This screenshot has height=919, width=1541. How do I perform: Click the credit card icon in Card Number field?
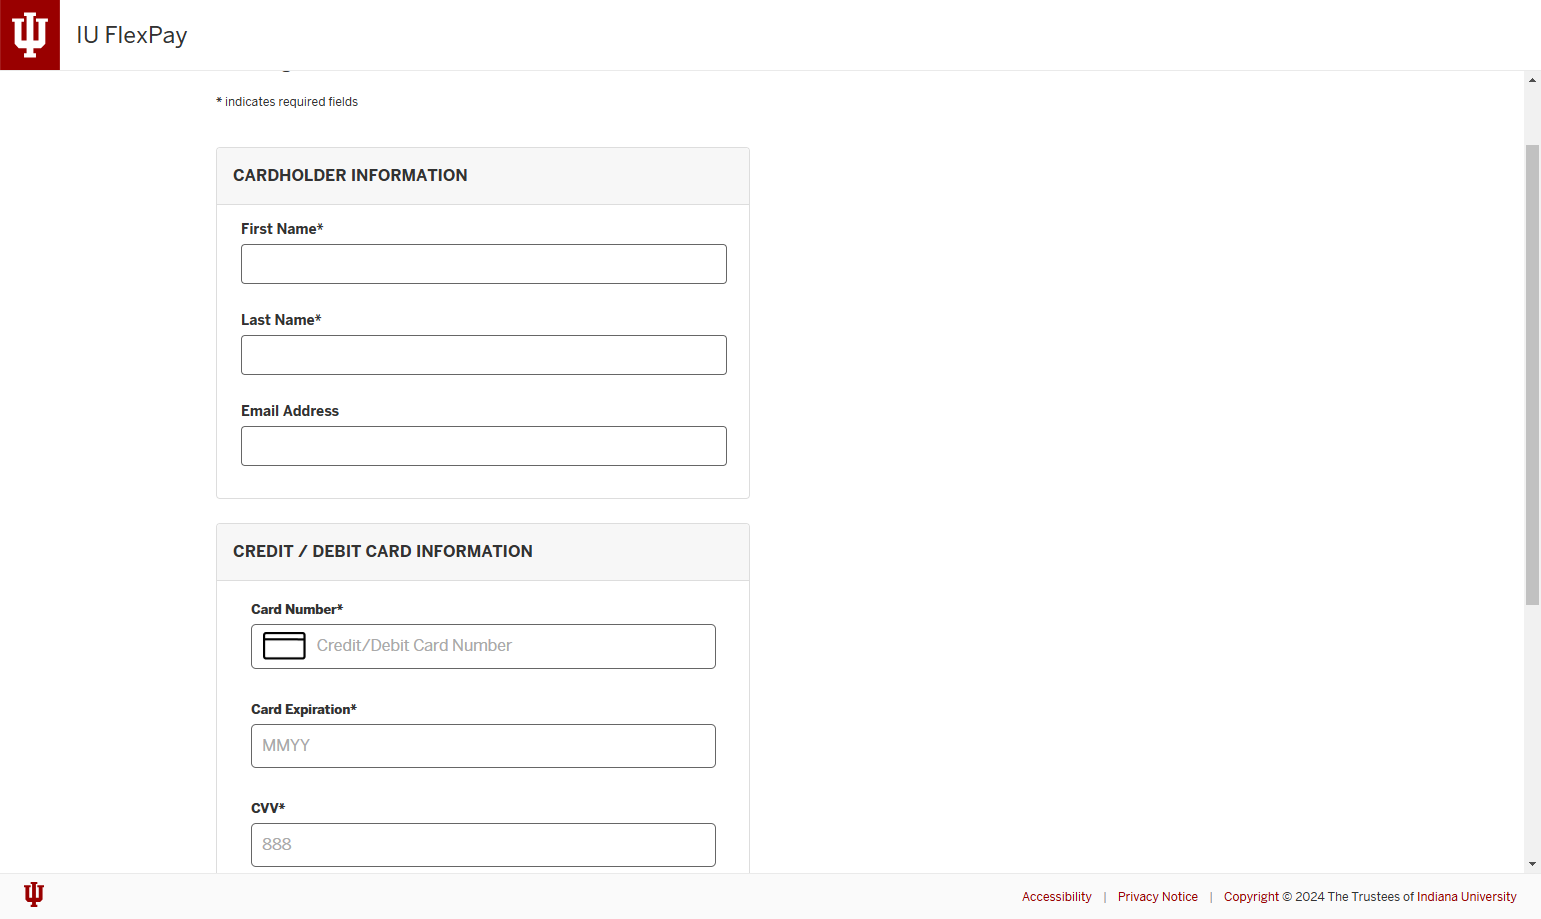[x=284, y=646]
